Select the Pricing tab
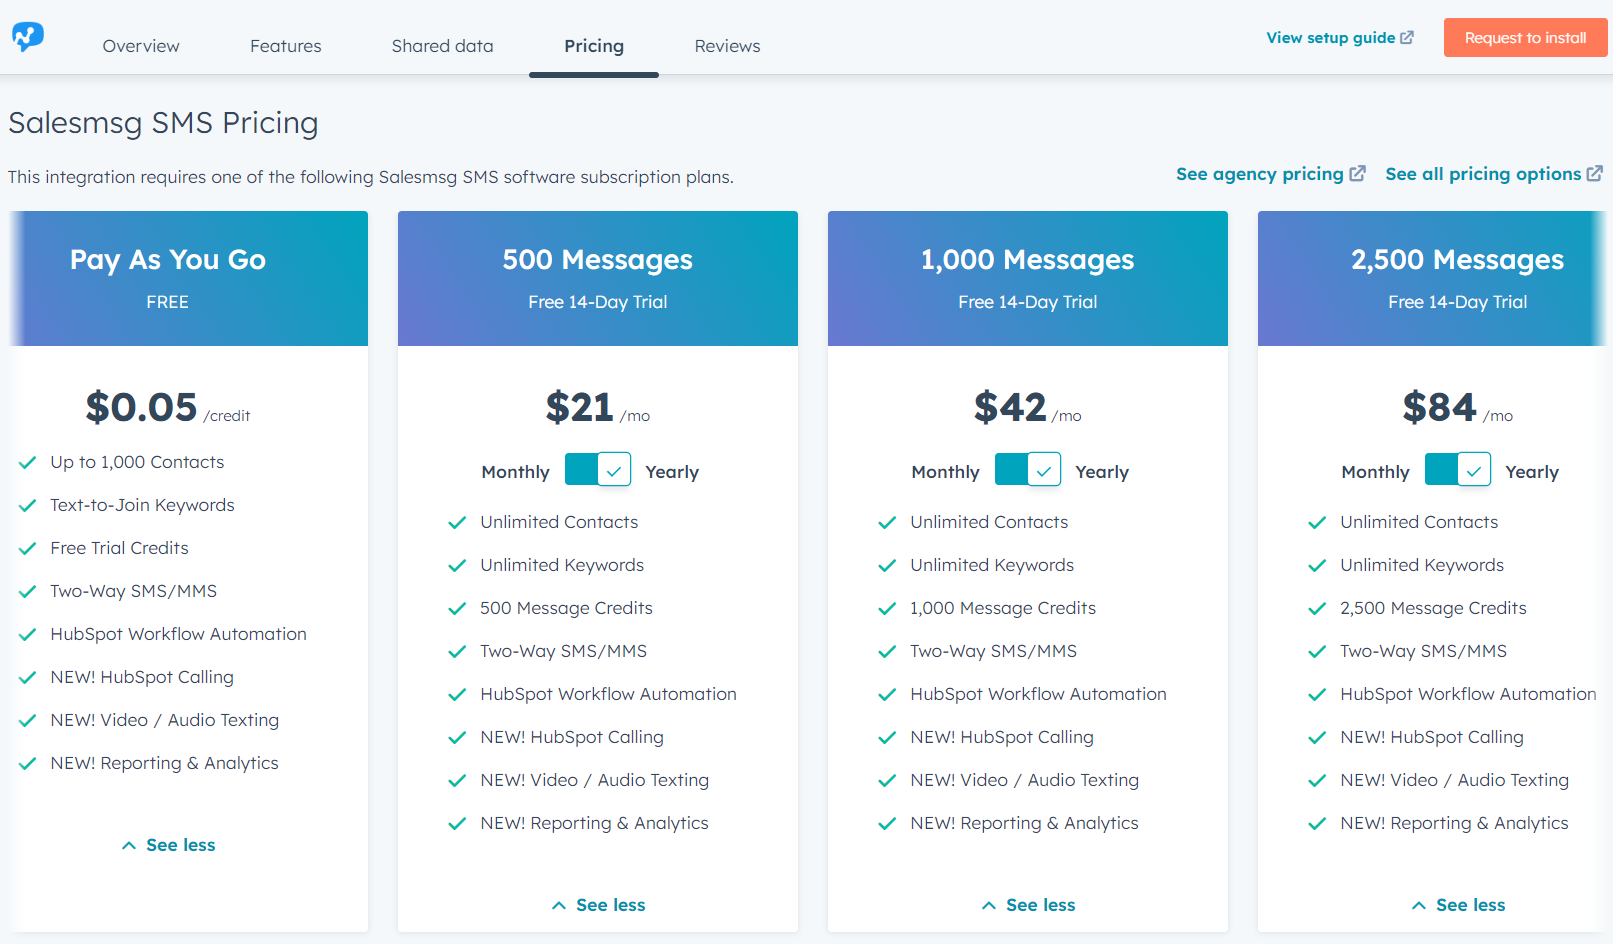The image size is (1613, 944). [594, 46]
